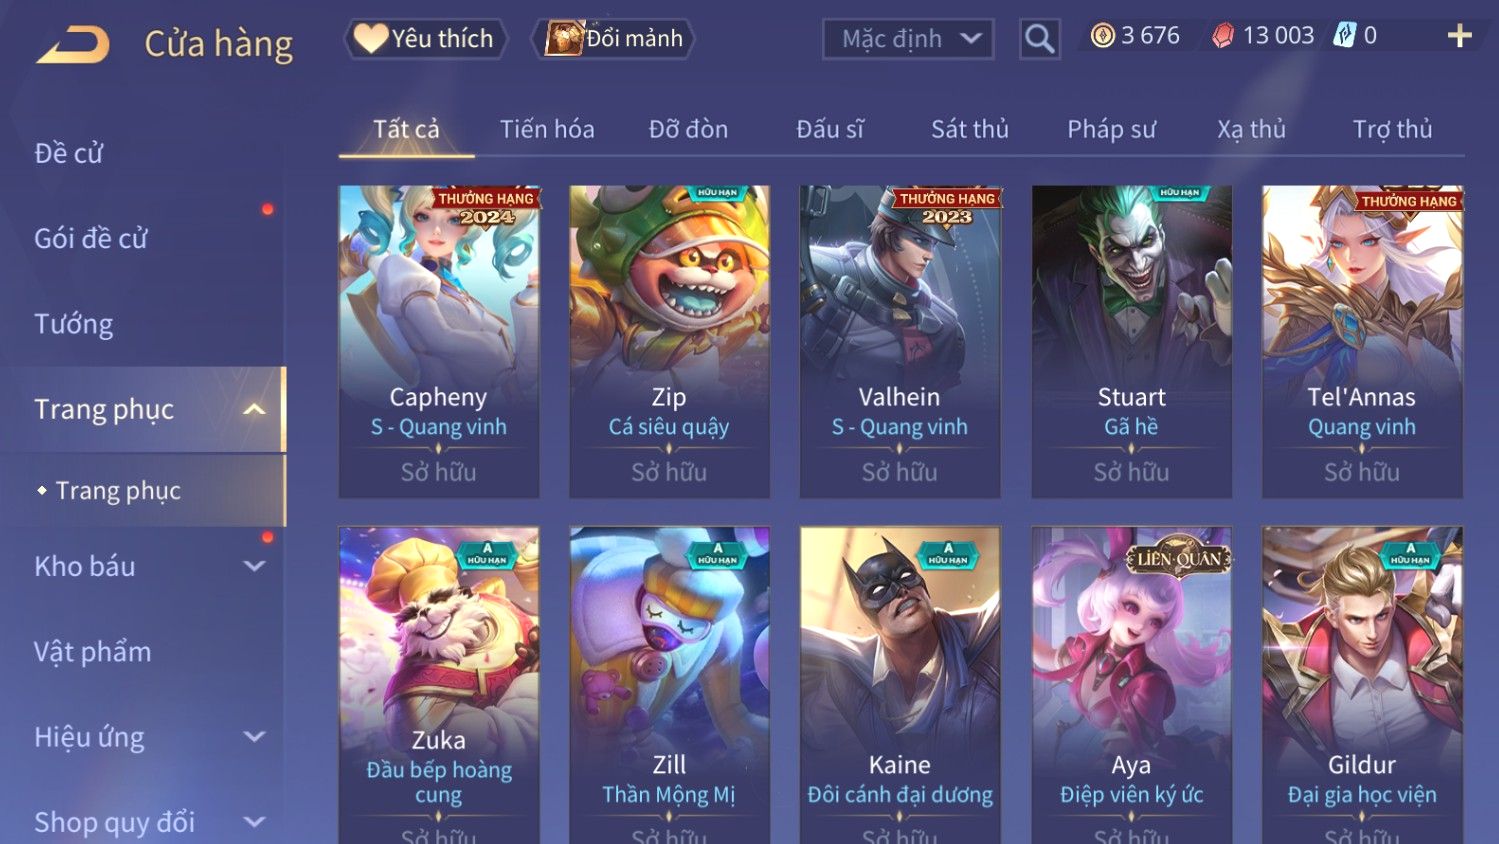Switch to the Sát thủ tab
Image resolution: width=1499 pixels, height=844 pixels.
point(970,129)
